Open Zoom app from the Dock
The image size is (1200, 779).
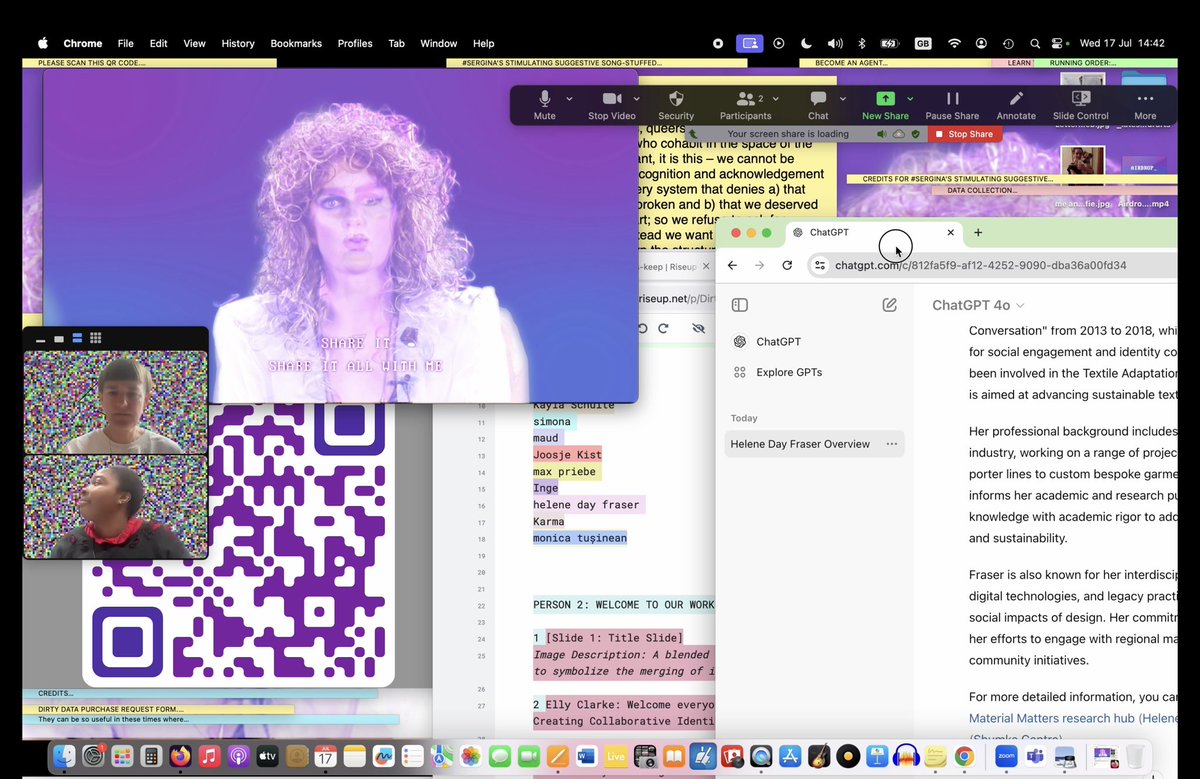click(x=1006, y=755)
